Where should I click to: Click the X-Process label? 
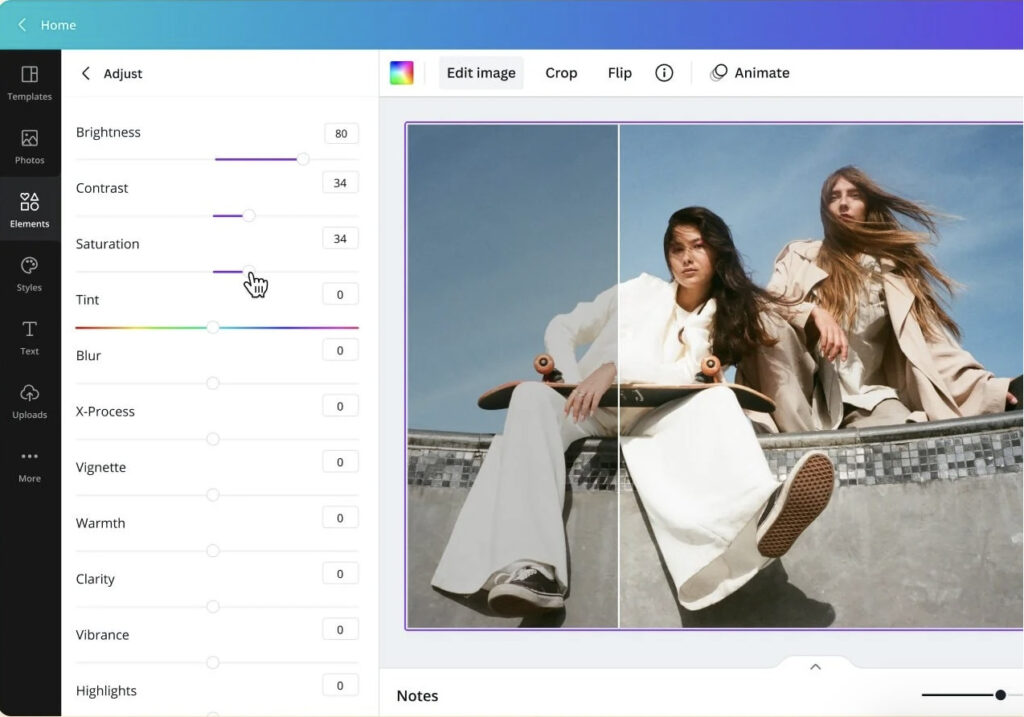click(x=105, y=411)
